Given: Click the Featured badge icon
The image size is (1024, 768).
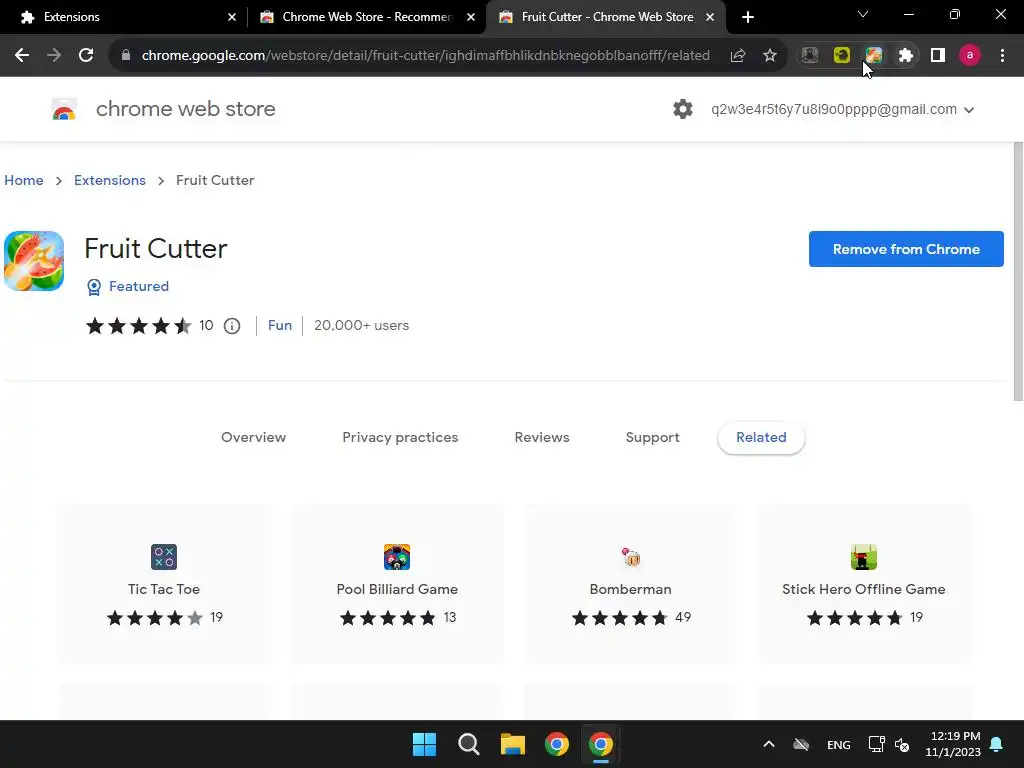Looking at the screenshot, I should click(94, 287).
